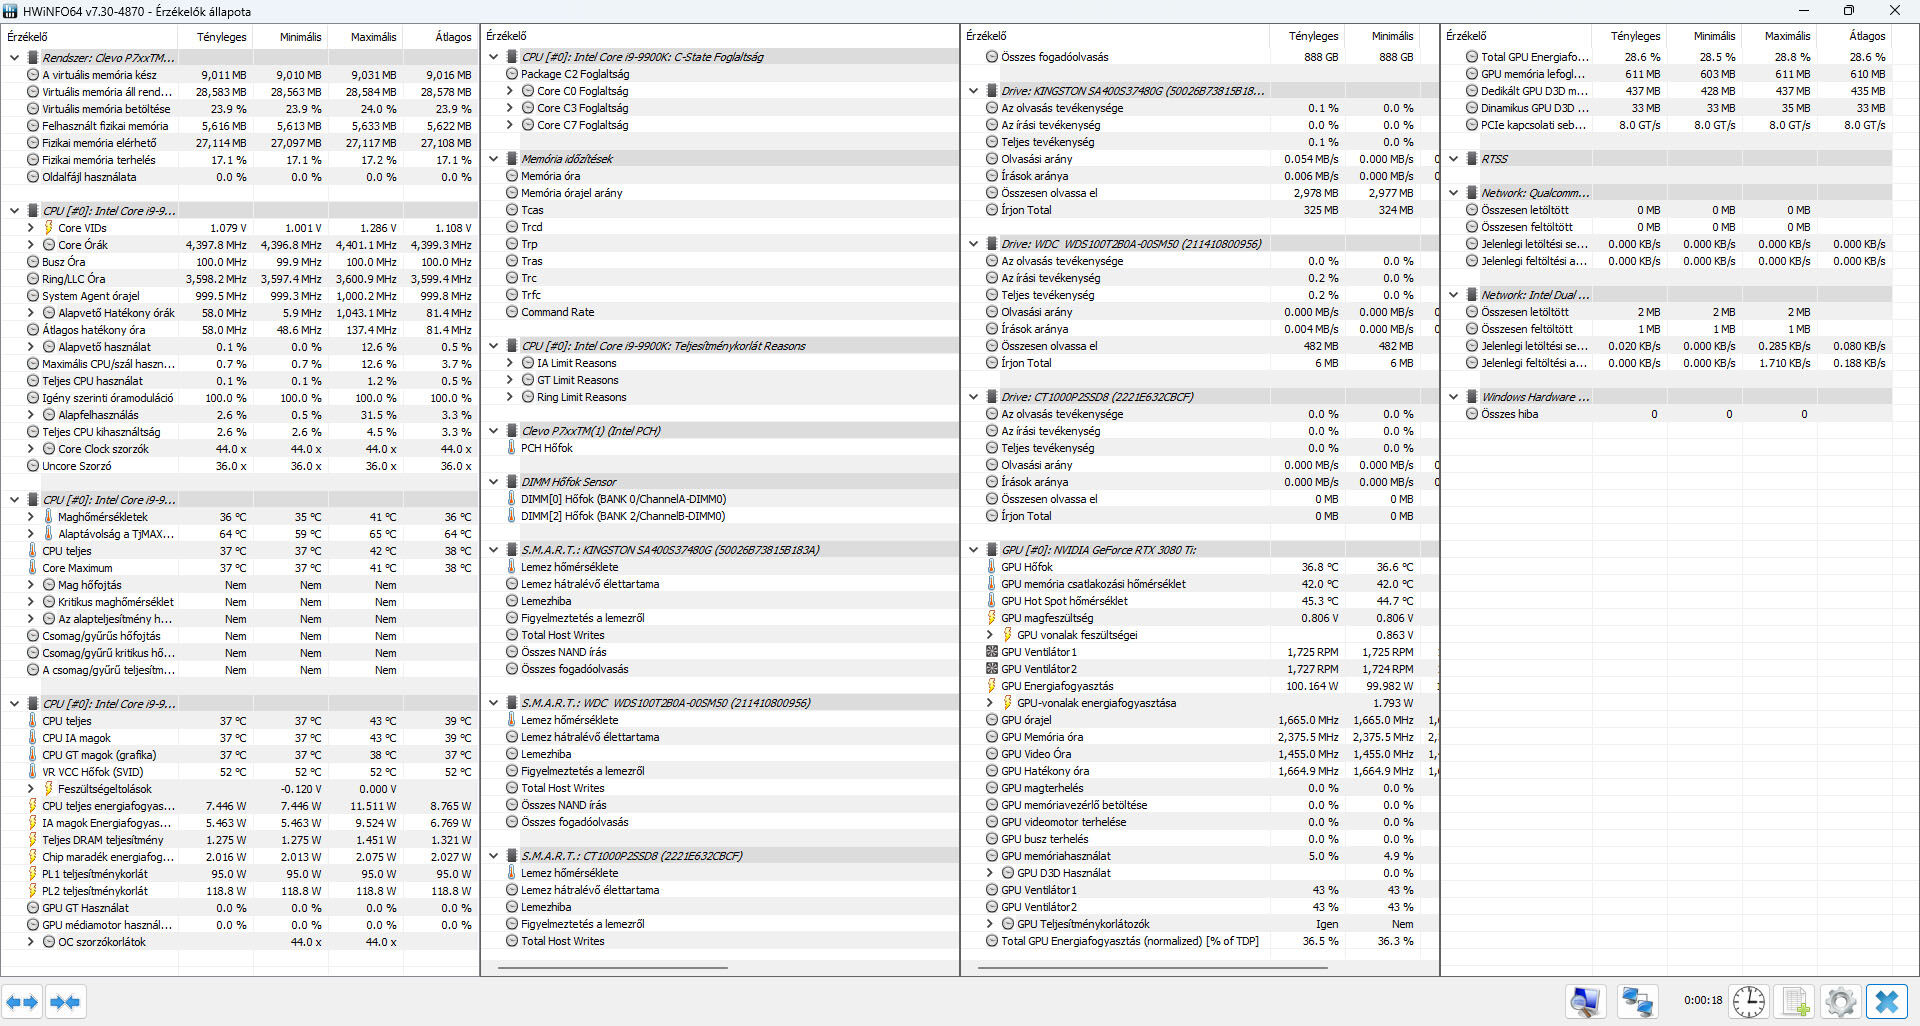Close sensors with the blue X icon
Screen dimensions: 1920x1026
tap(1887, 1002)
